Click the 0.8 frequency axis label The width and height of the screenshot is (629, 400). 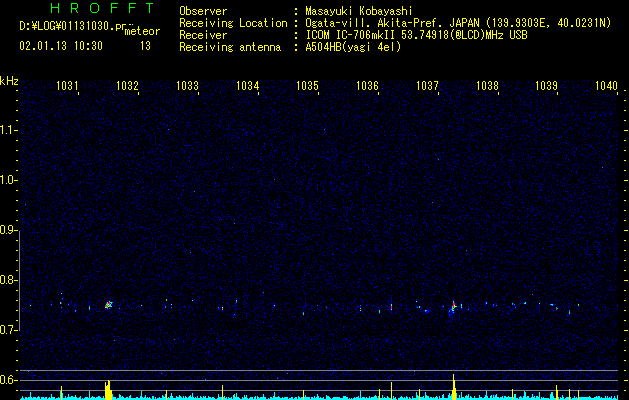pos(8,280)
